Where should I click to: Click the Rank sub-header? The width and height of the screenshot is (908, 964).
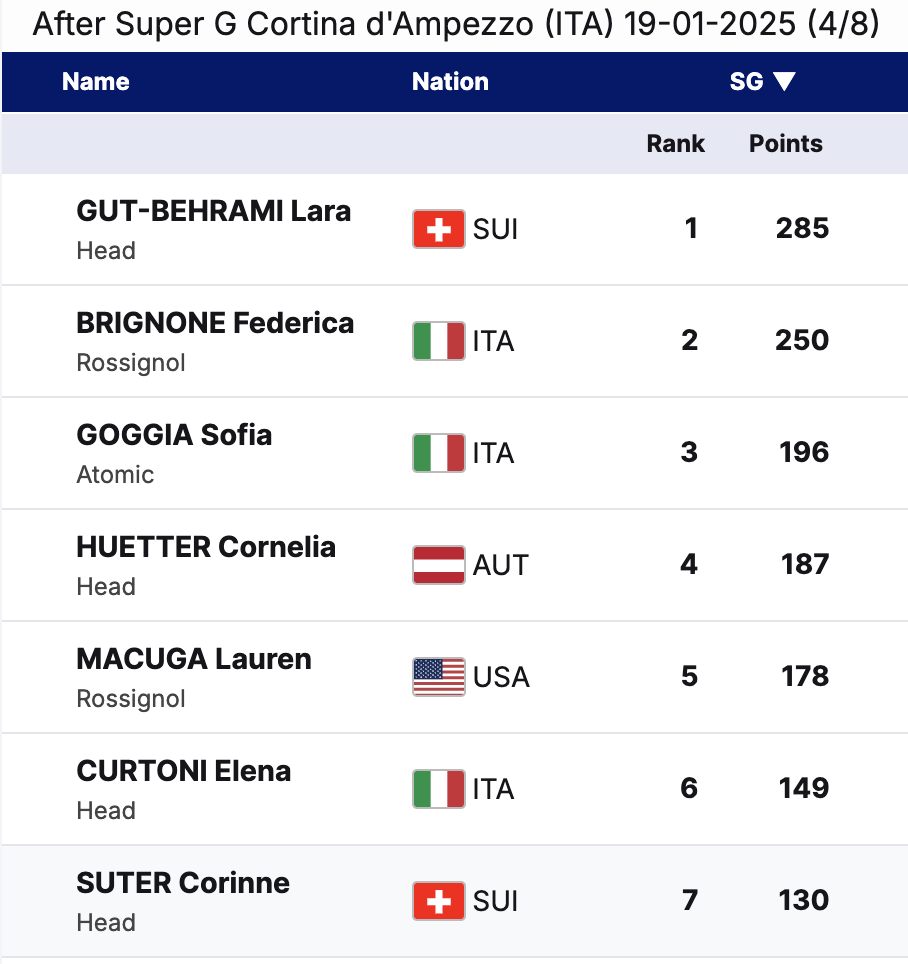pyautogui.click(x=675, y=144)
